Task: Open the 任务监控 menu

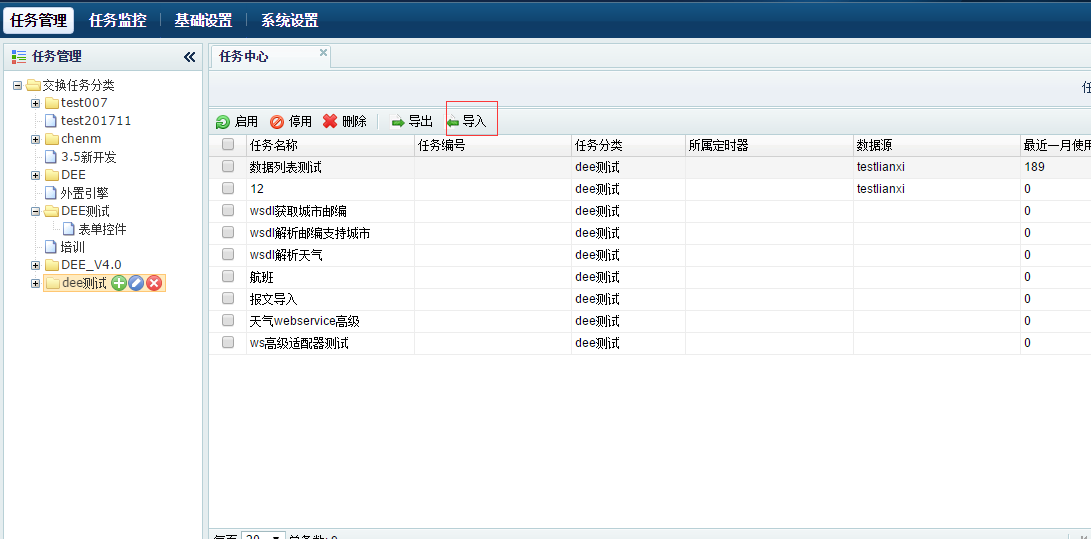Action: click(117, 20)
